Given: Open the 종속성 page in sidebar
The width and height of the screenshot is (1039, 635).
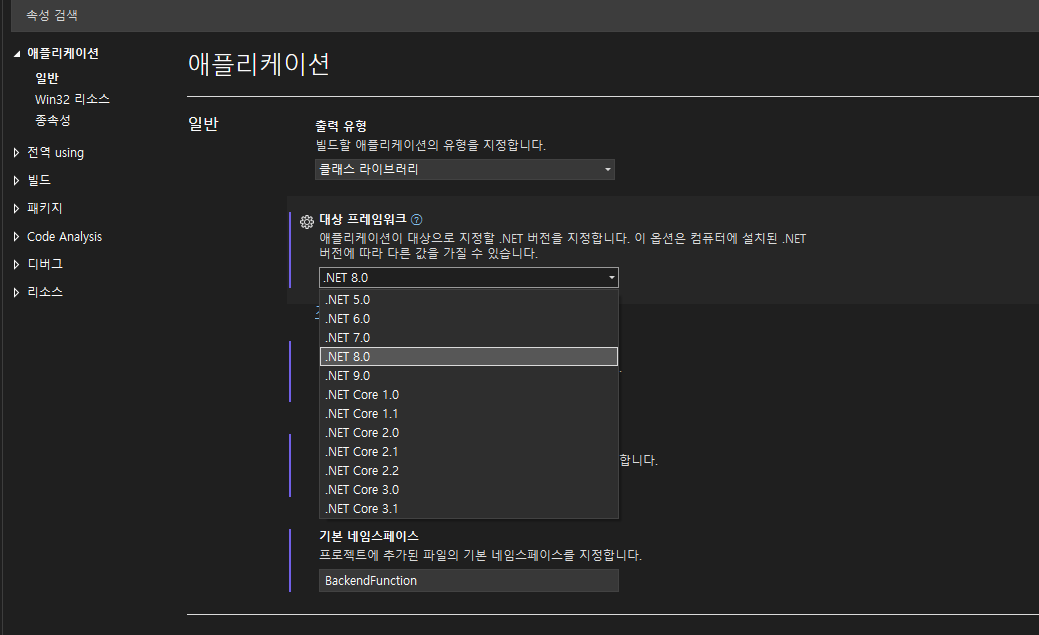Looking at the screenshot, I should point(53,121).
